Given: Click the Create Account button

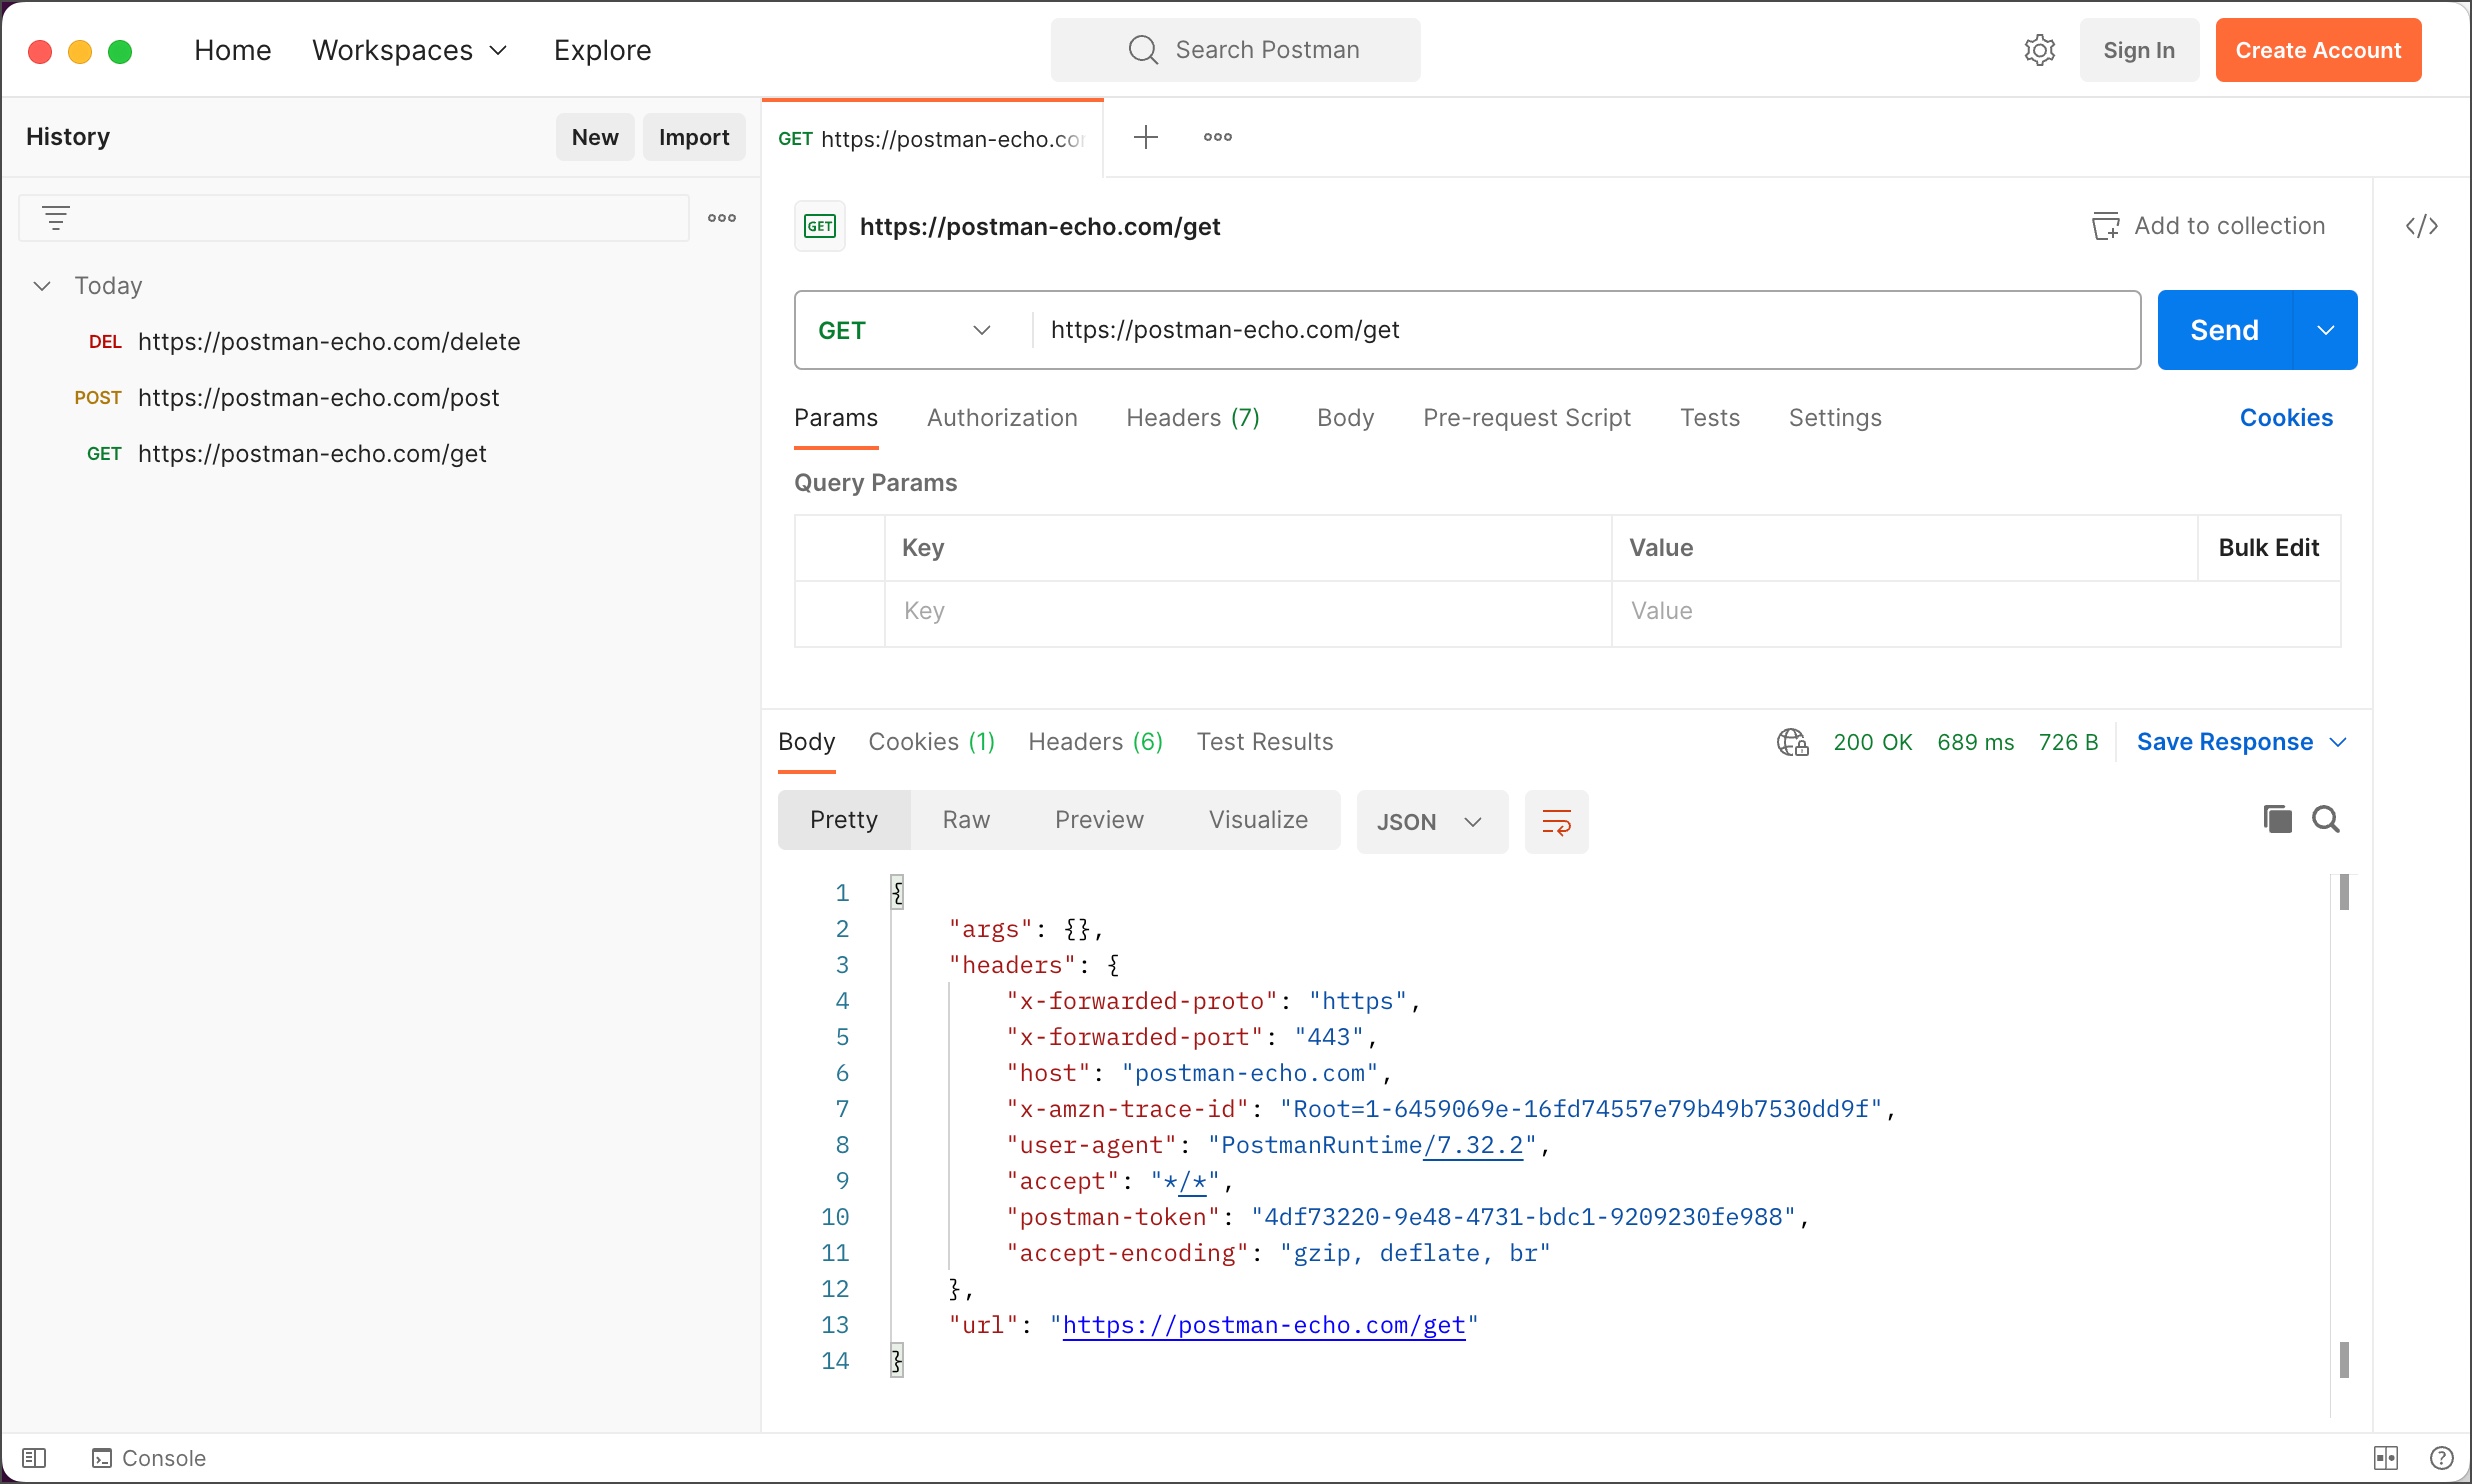Looking at the screenshot, I should coord(2318,50).
